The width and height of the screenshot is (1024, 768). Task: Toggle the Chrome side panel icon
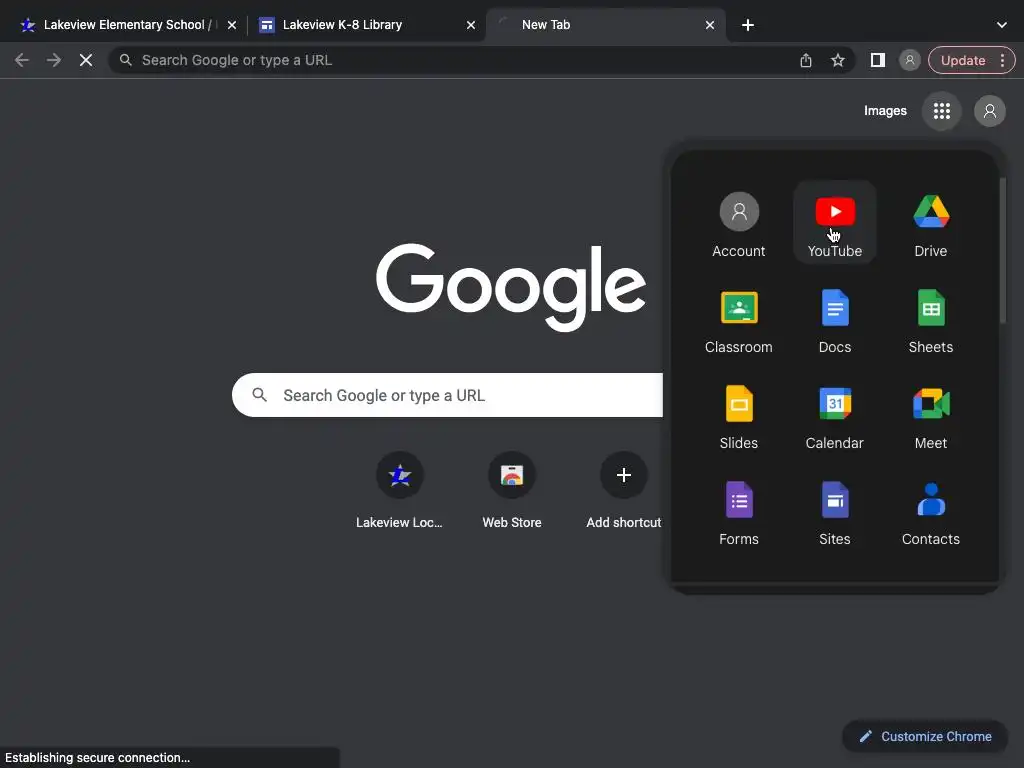point(877,60)
